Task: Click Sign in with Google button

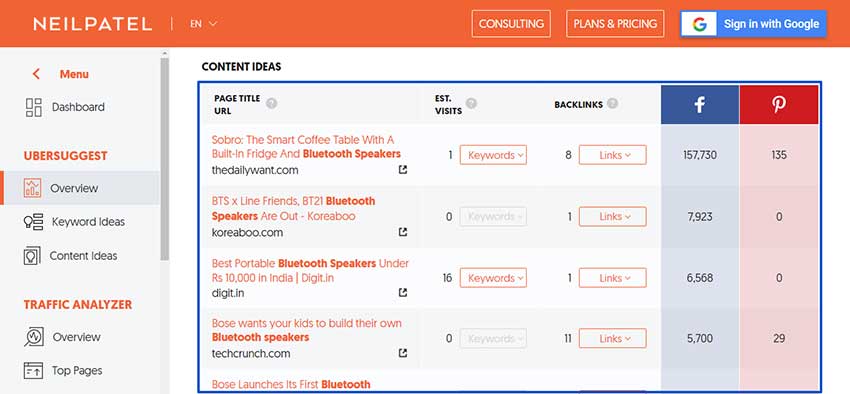Action: pos(754,24)
